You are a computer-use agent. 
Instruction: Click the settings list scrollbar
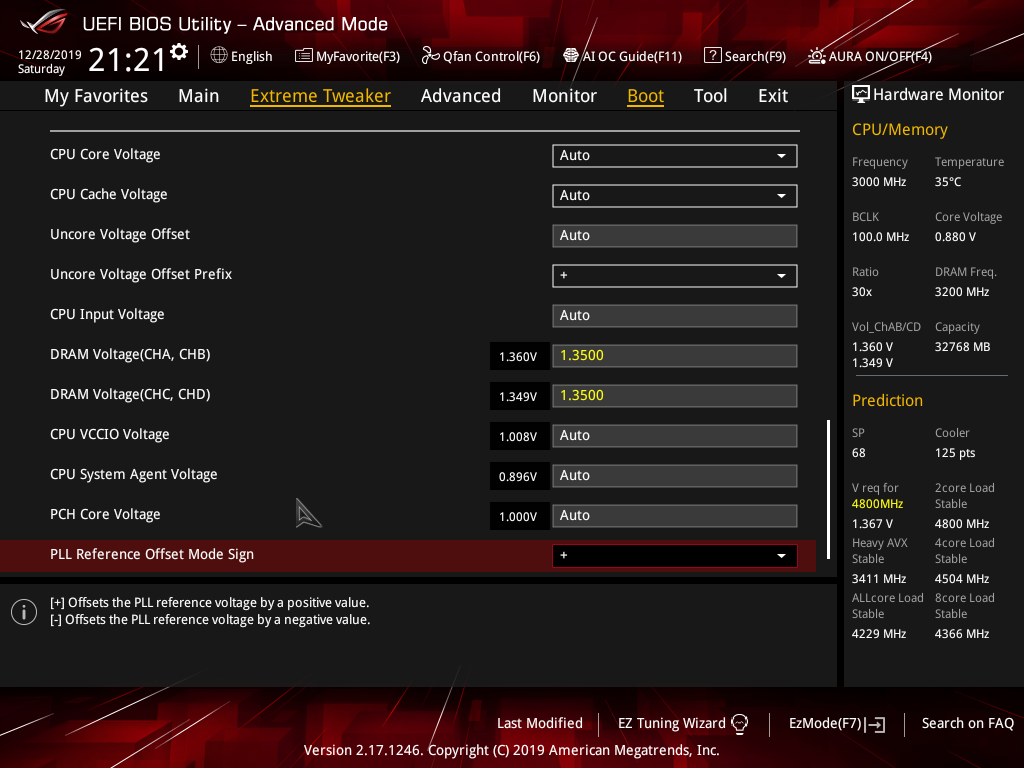pos(828,489)
